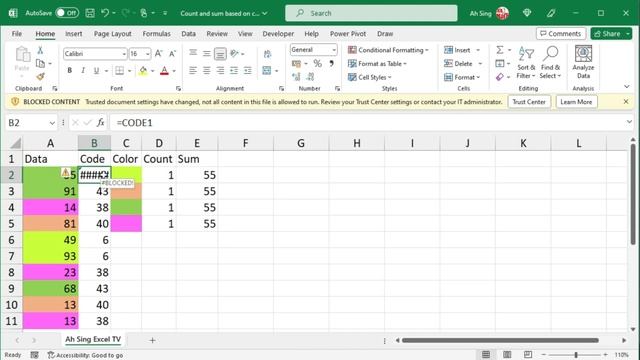Apply the red Font Color
The image size is (640, 360).
pyautogui.click(x=164, y=71)
